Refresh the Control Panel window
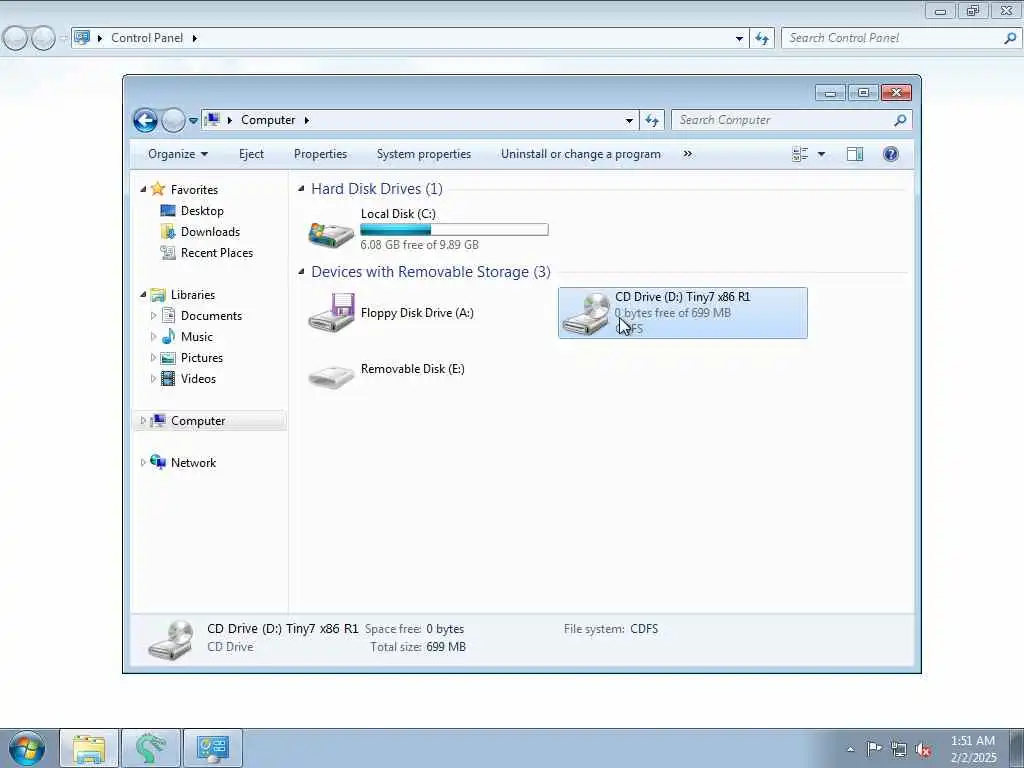Image resolution: width=1024 pixels, height=768 pixels. click(762, 38)
